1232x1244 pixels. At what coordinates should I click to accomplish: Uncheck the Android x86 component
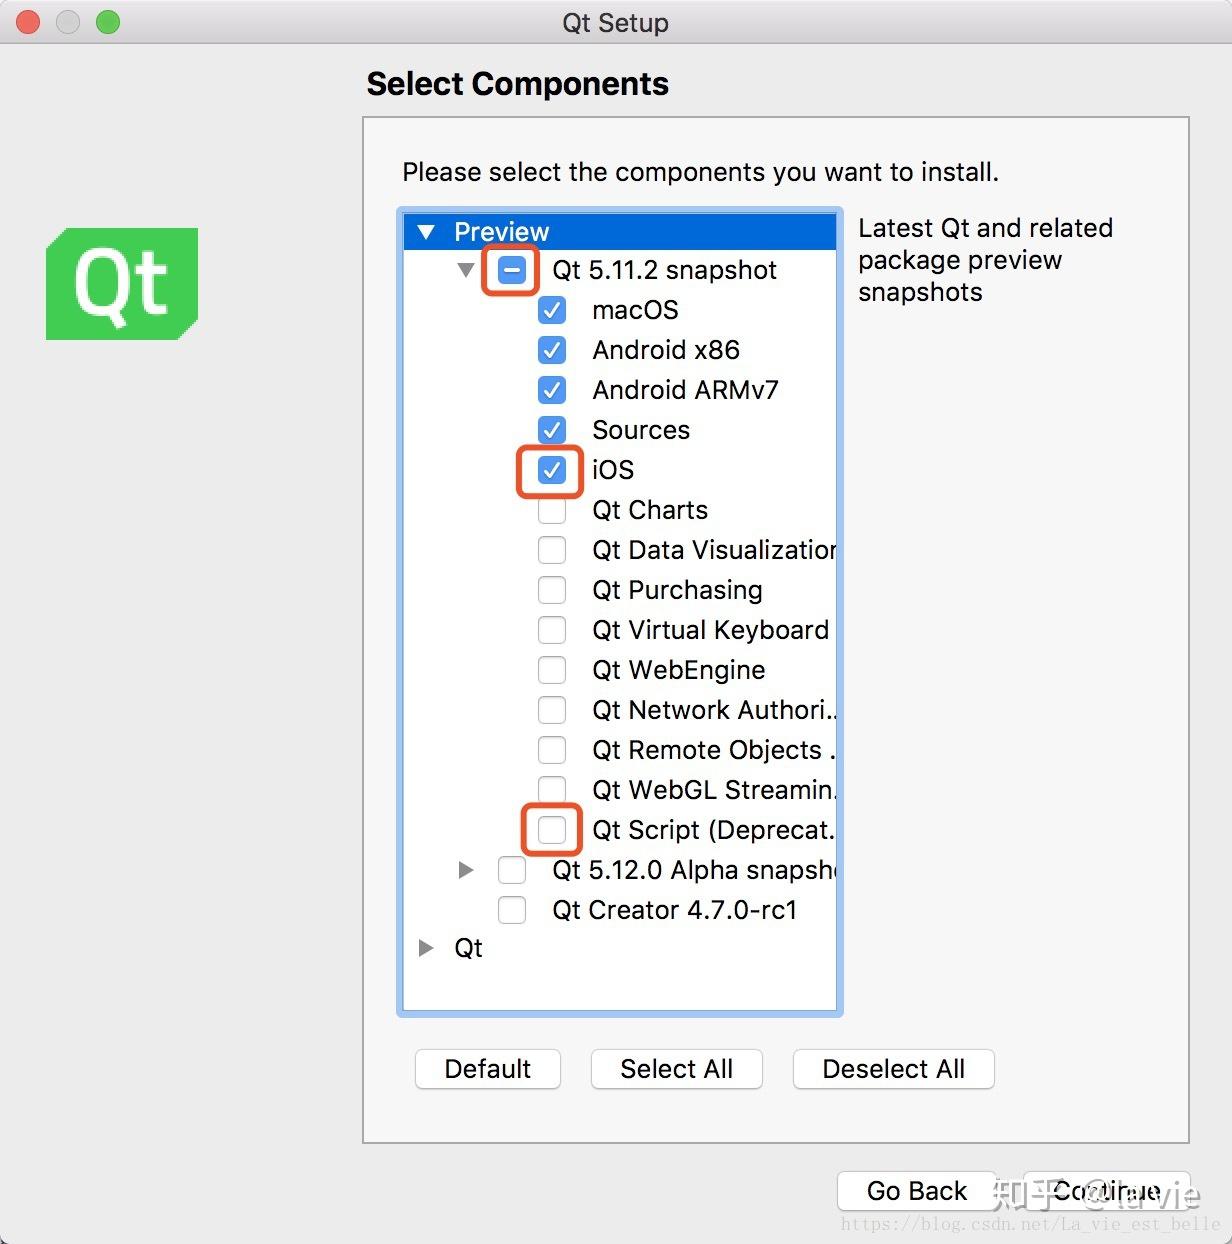(552, 350)
